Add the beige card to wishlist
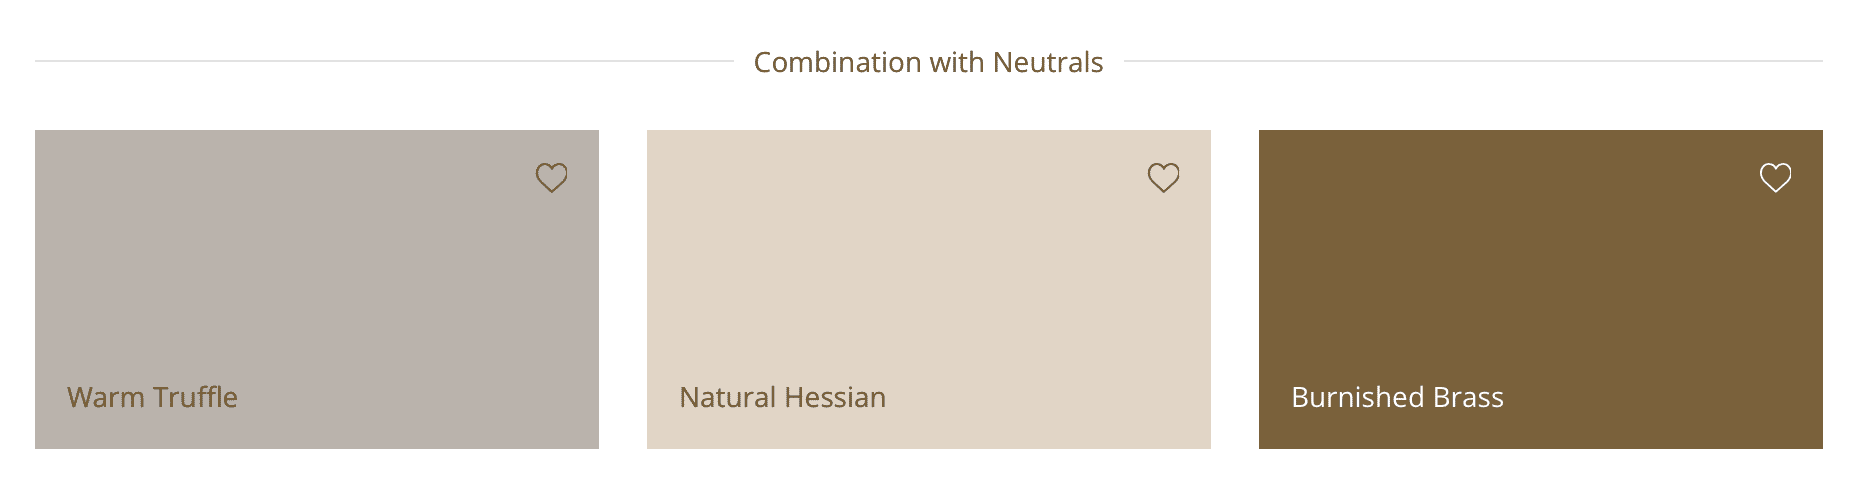 [1163, 178]
